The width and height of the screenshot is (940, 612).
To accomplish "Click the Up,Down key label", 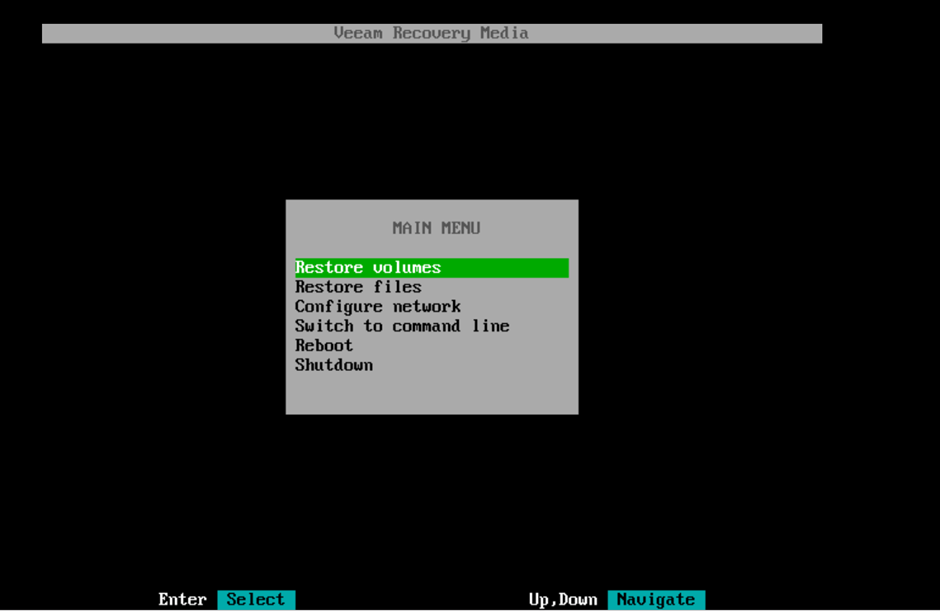I will click(x=562, y=600).
